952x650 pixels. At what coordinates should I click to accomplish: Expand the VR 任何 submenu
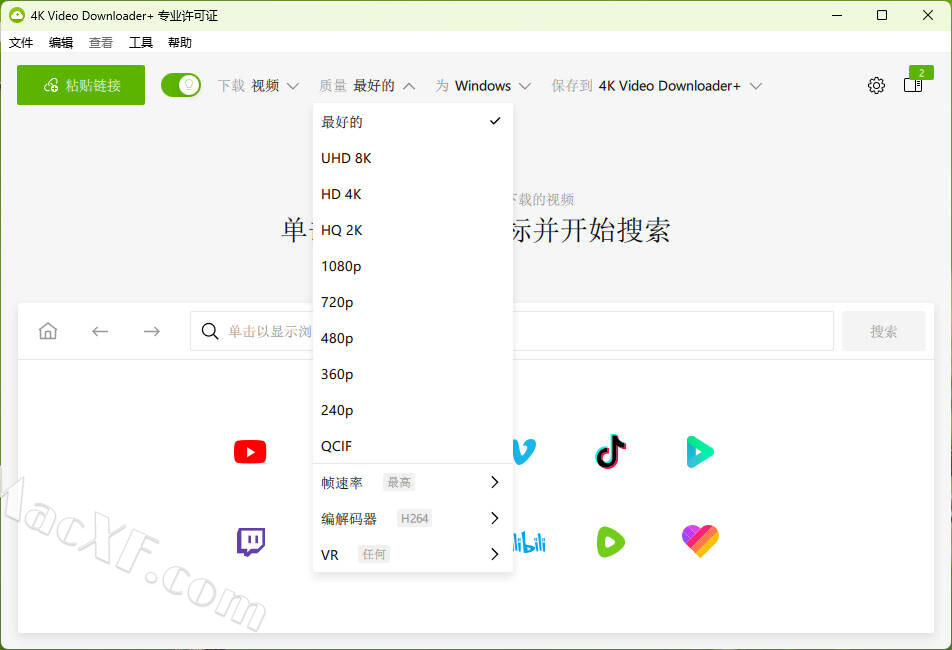(413, 554)
